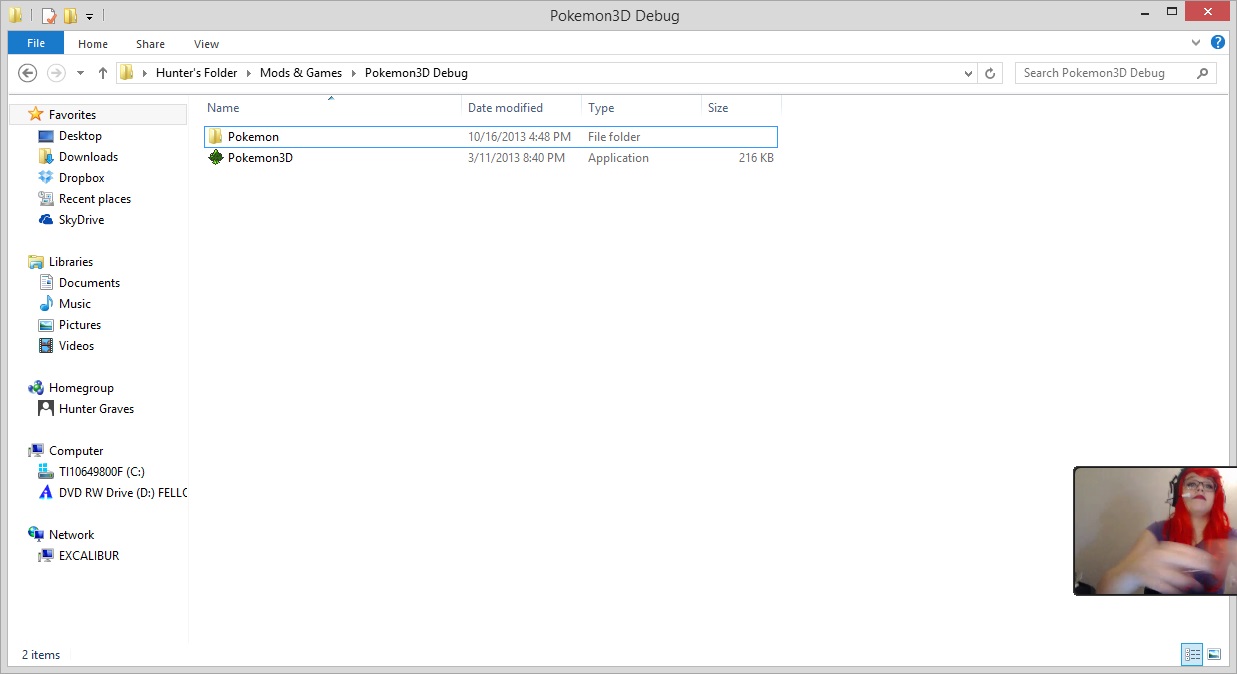Screen dimensions: 1237x674
Task: Expand the ribbon with the chevron
Action: click(x=1197, y=43)
